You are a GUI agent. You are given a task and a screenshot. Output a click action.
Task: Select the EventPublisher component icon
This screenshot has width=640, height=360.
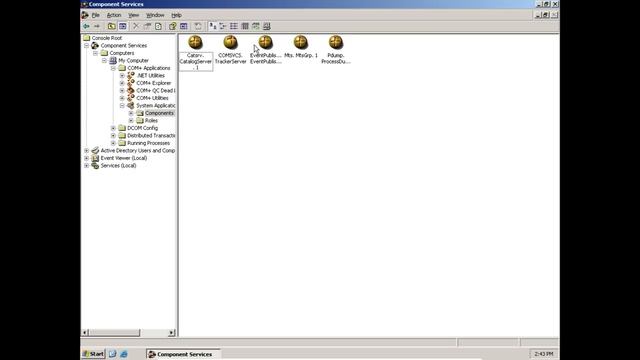tap(266, 42)
